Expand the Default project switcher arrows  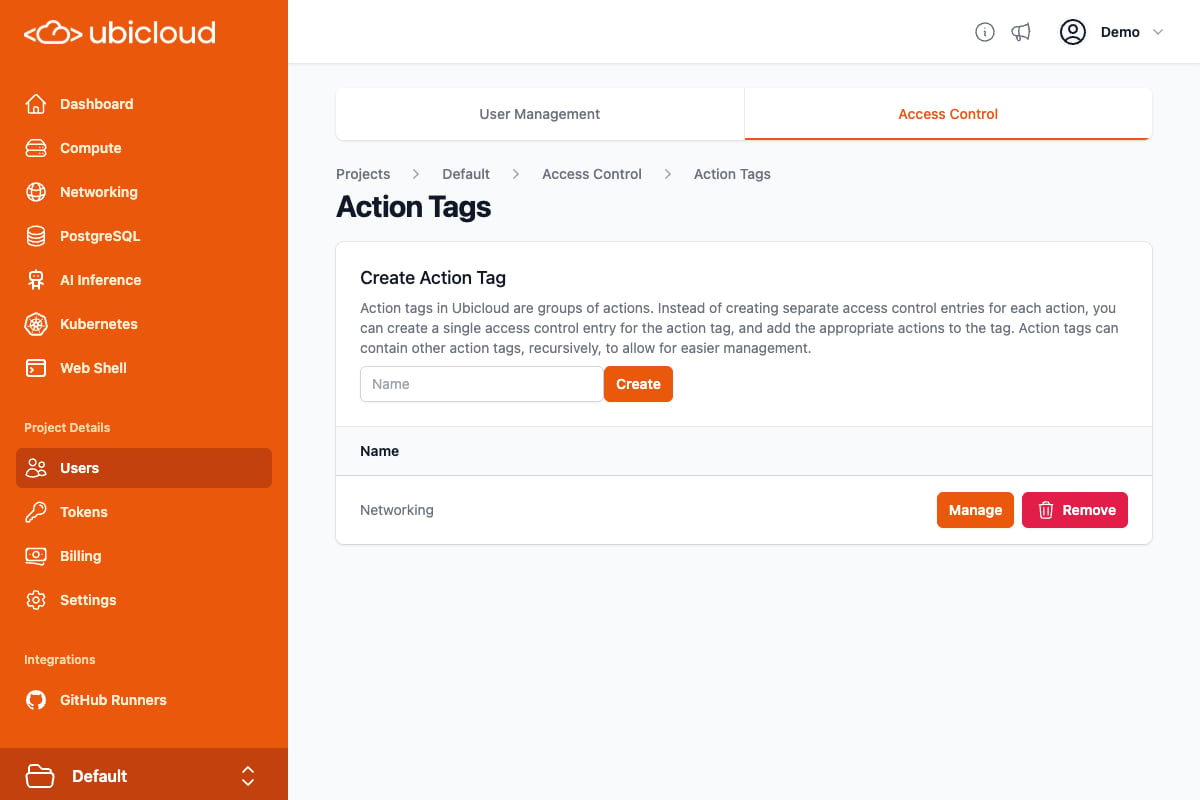[248, 776]
